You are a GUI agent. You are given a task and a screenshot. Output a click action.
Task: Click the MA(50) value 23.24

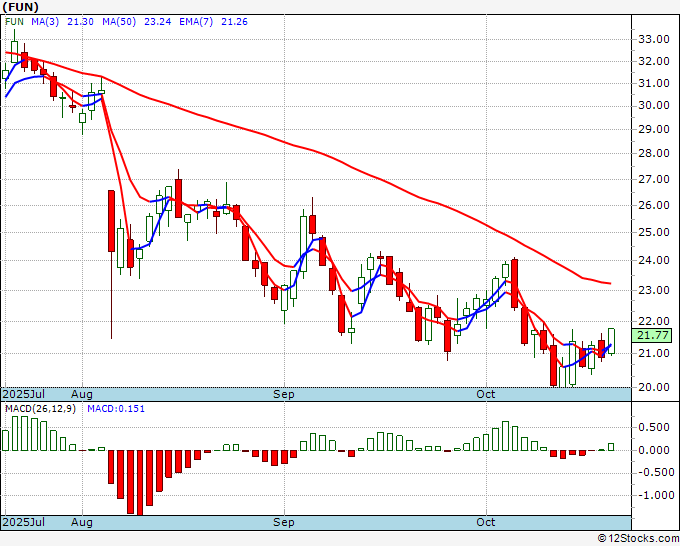(157, 22)
